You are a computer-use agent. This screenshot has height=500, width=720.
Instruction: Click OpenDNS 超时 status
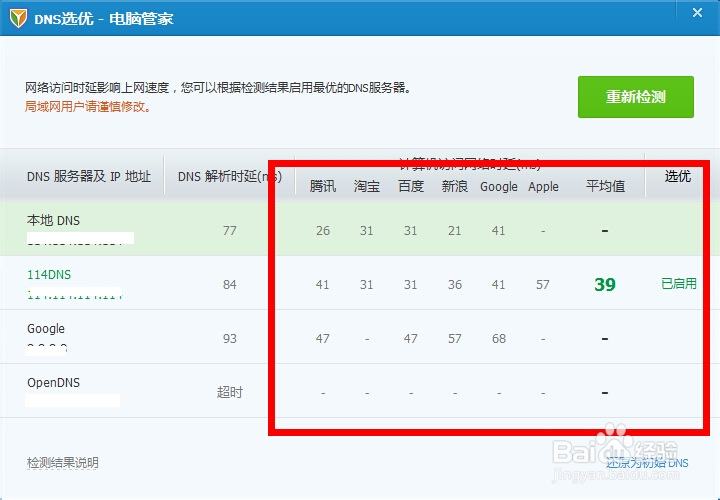230,392
